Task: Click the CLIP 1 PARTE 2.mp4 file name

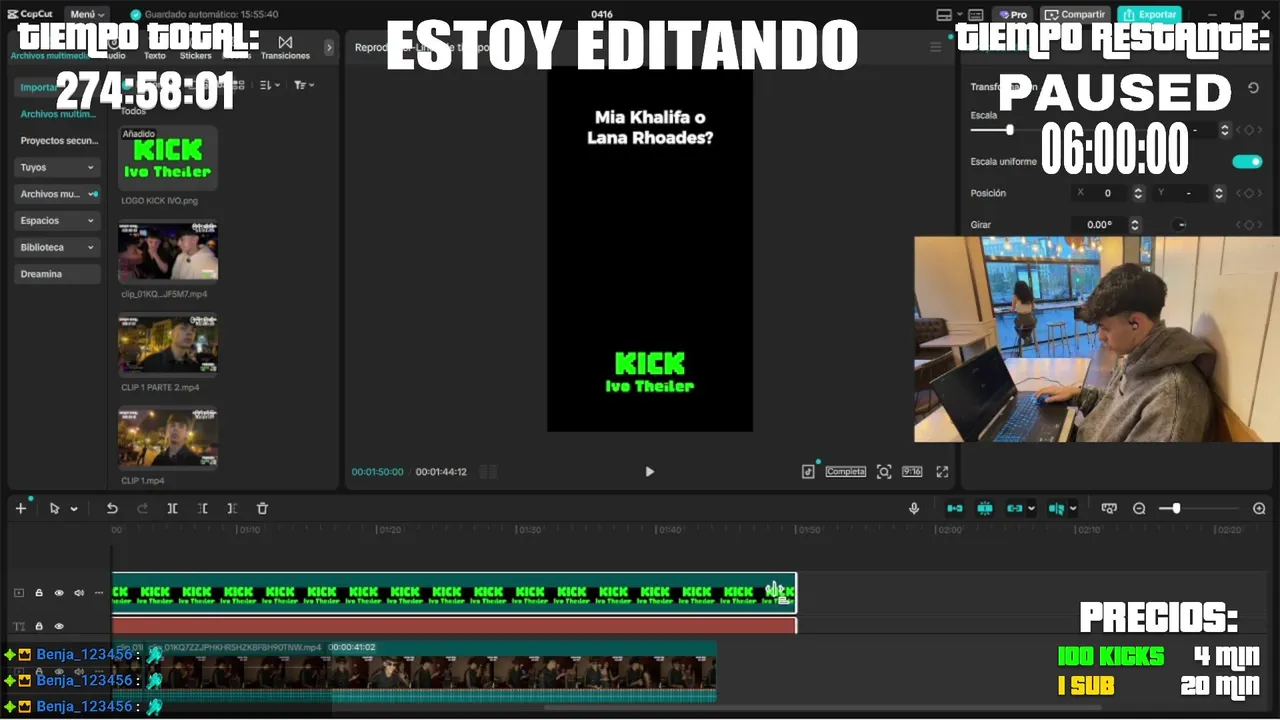Action: pos(160,387)
